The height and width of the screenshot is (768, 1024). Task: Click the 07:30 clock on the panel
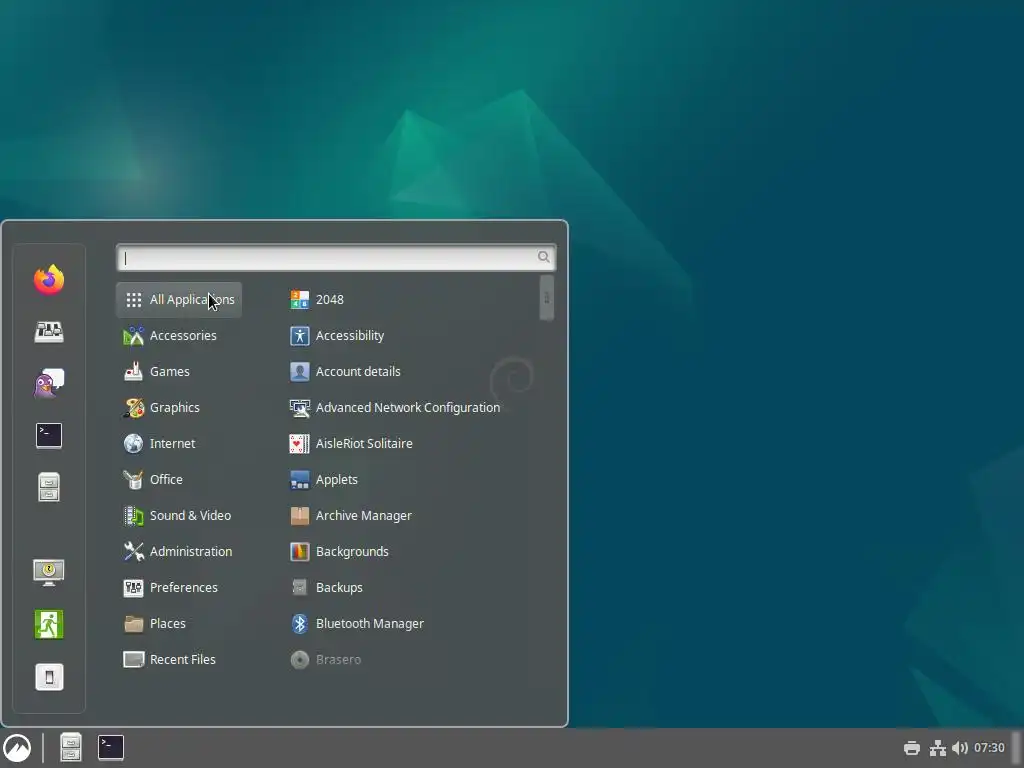[x=989, y=748]
